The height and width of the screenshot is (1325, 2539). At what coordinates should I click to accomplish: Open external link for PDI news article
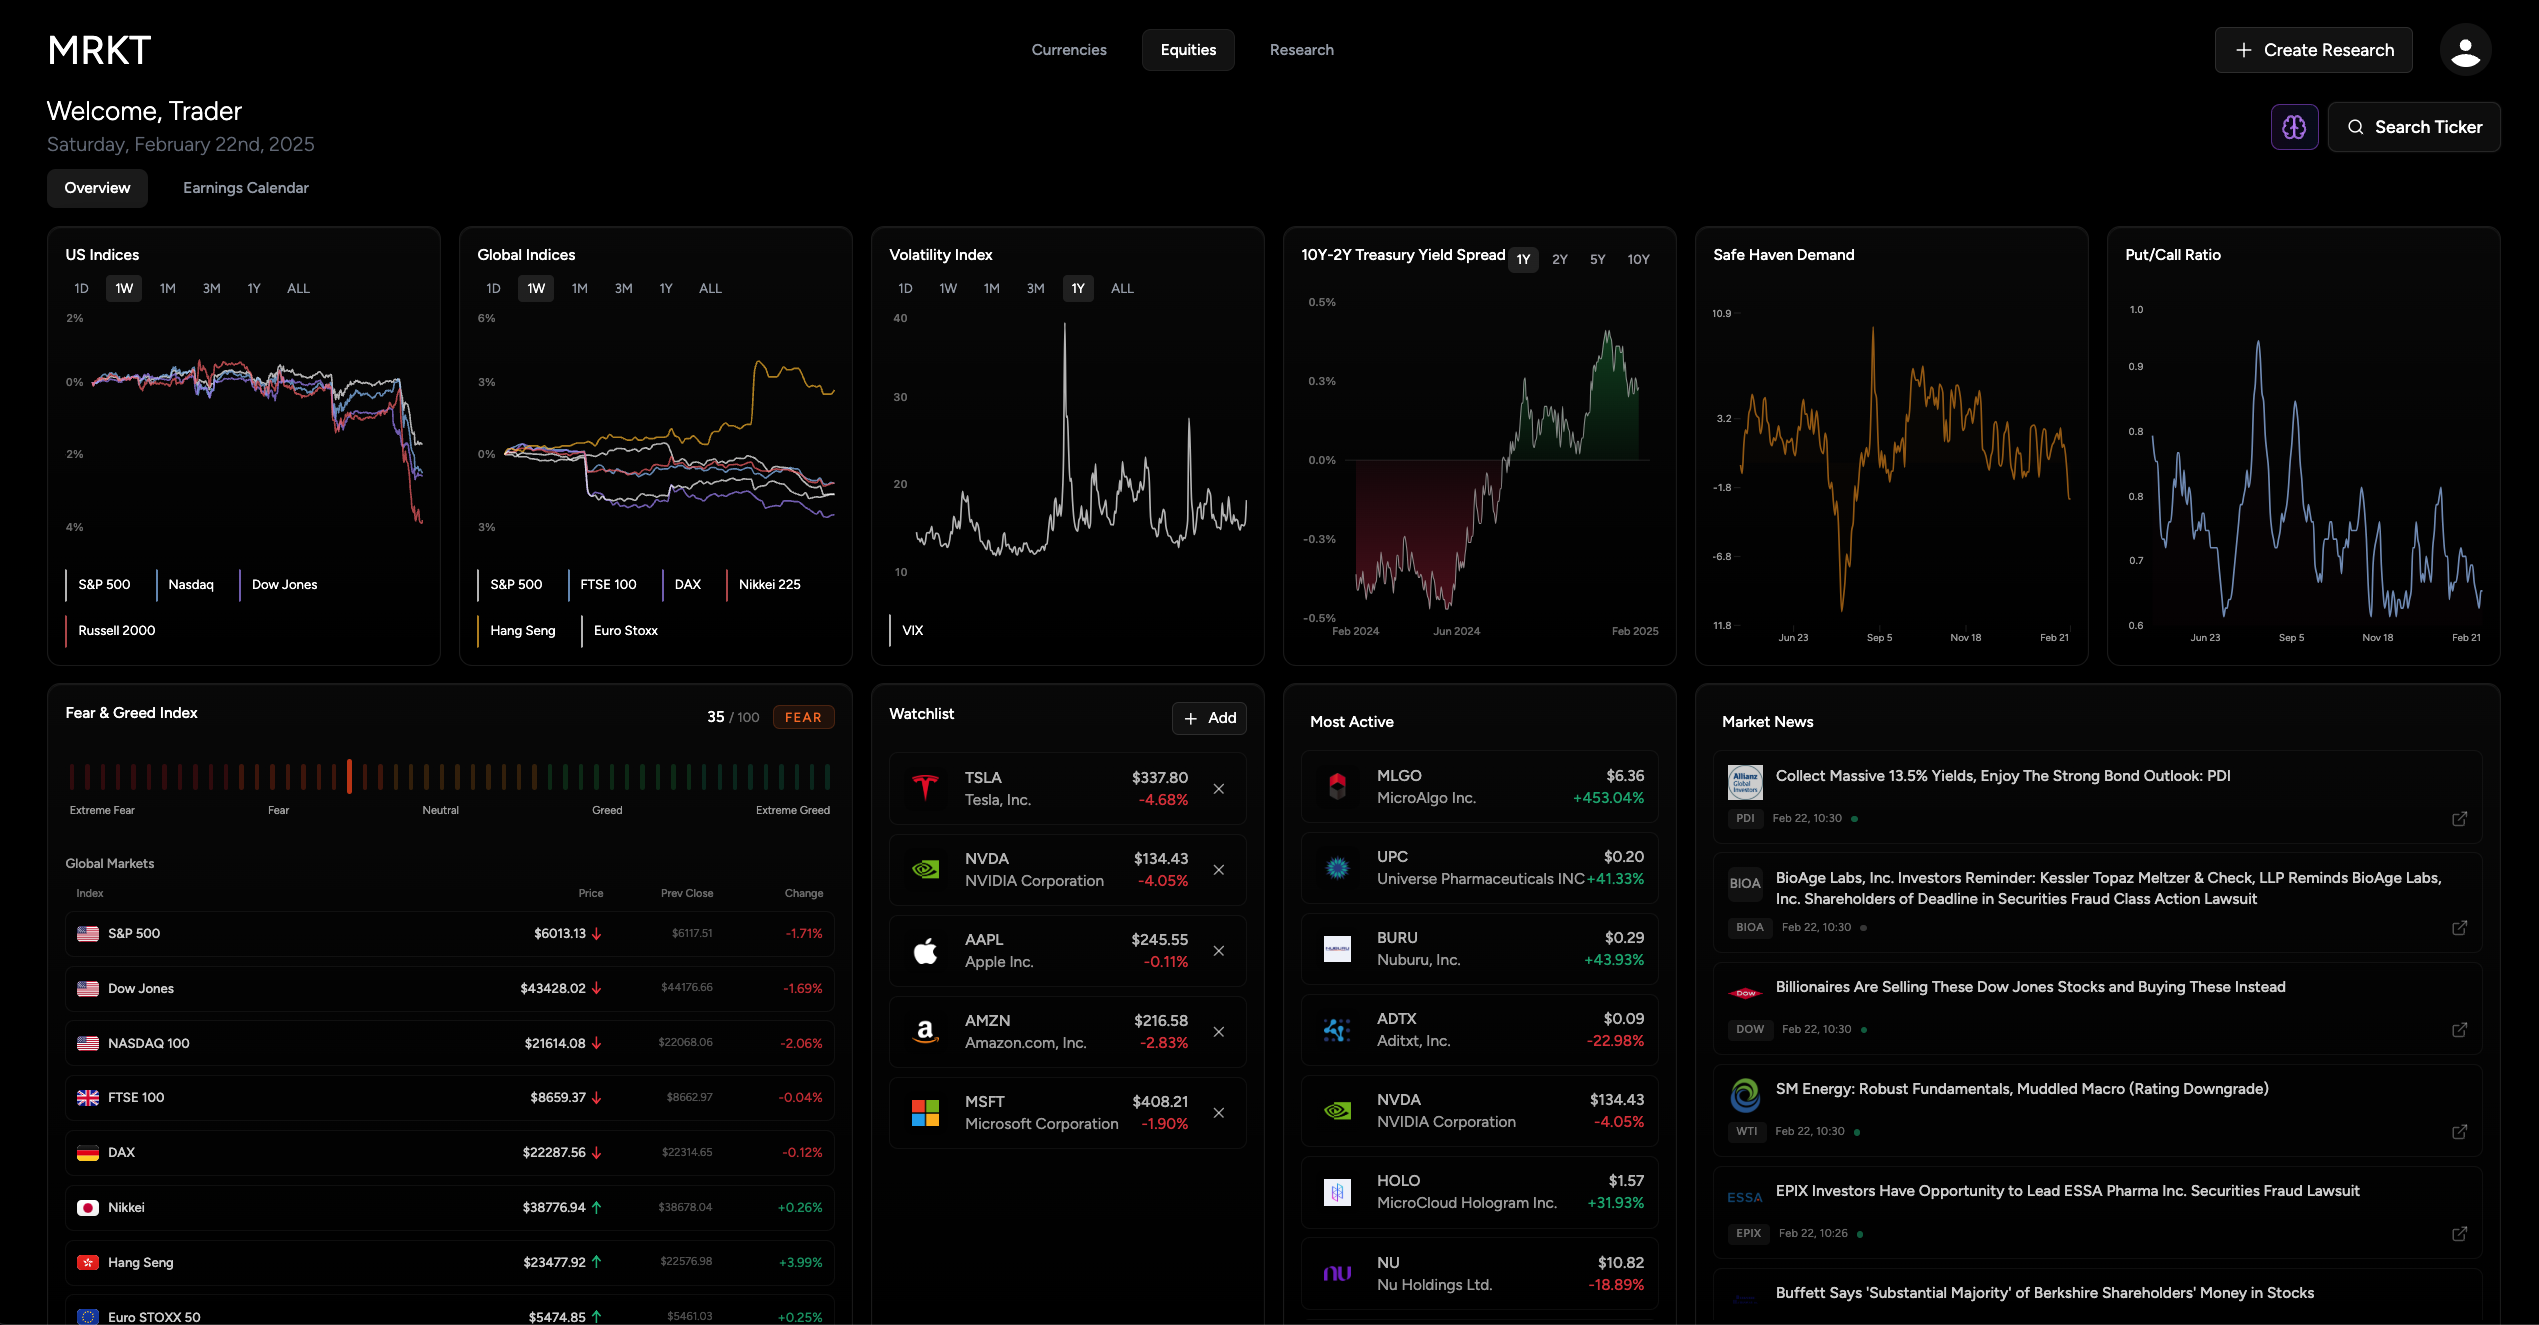coord(2459,819)
